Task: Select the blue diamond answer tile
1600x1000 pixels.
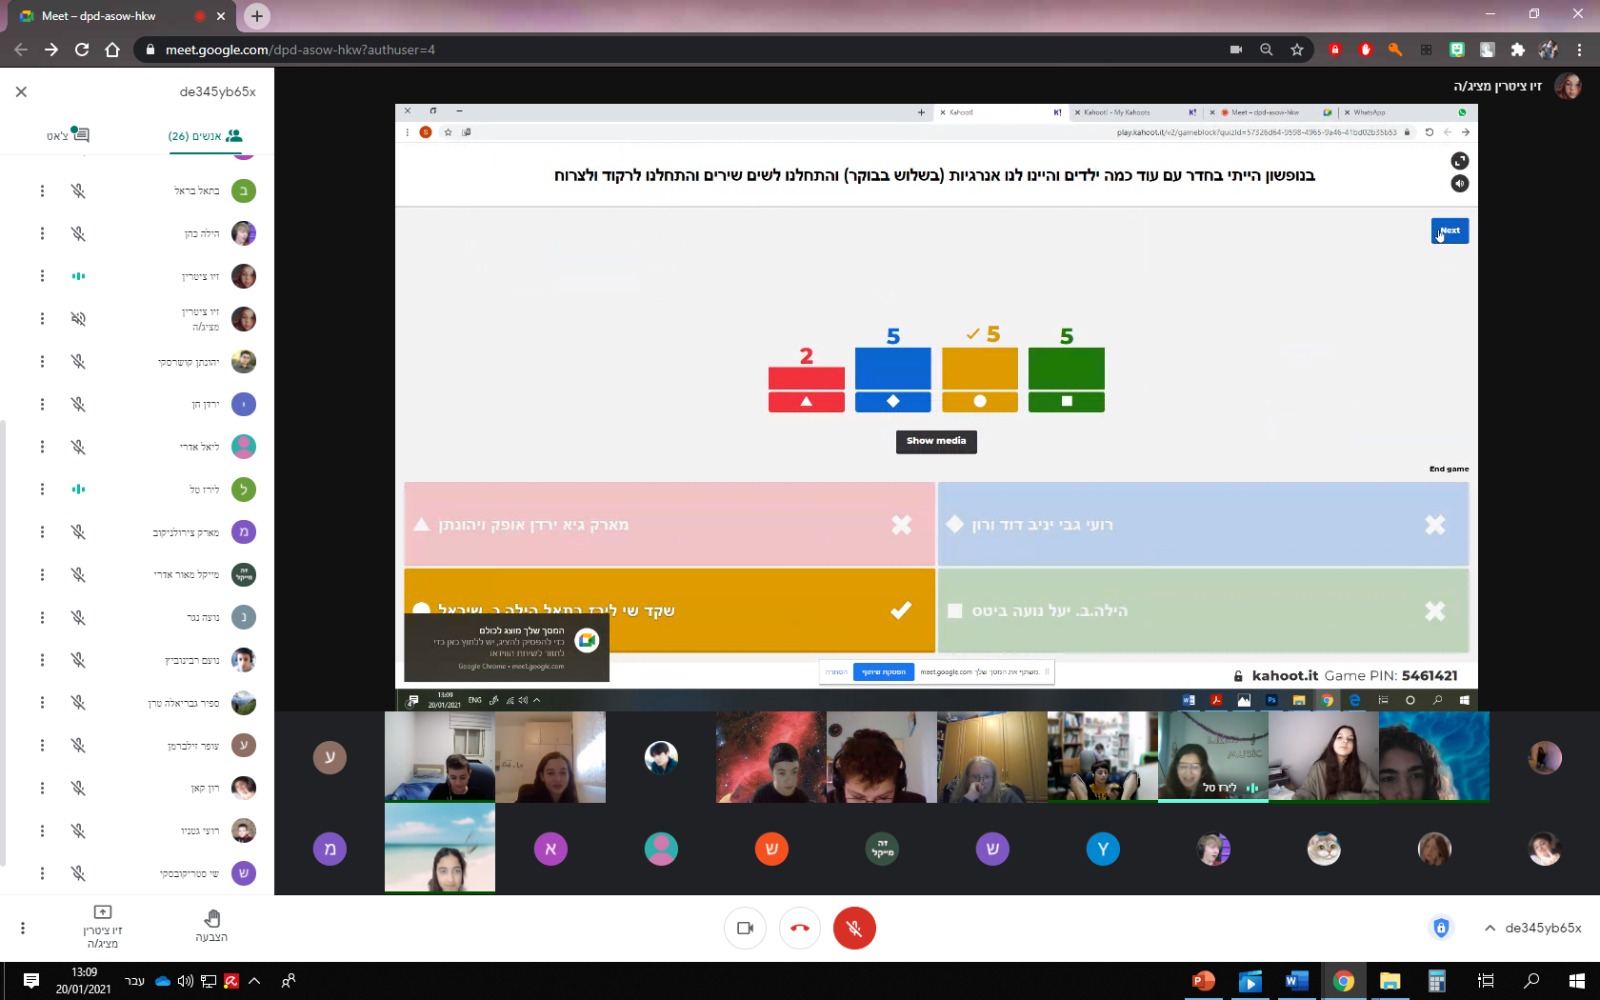Action: [x=1203, y=524]
